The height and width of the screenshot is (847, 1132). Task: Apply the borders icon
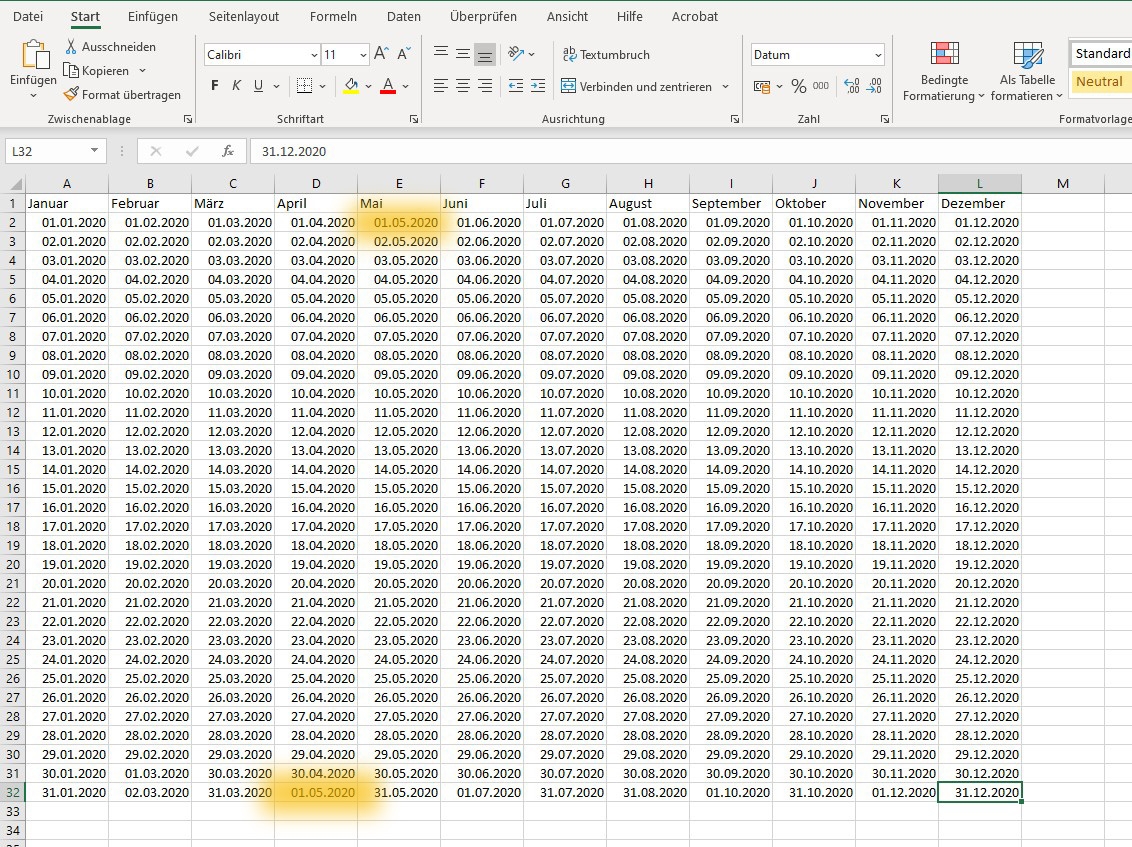pyautogui.click(x=305, y=86)
